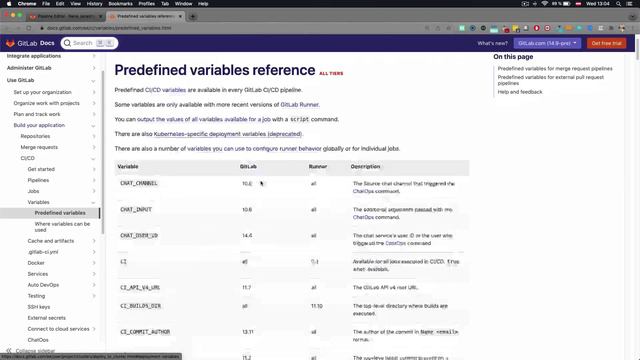Switch to the Pipeline Editor tab
Viewport: 640px width, 360px height.
(65, 16)
